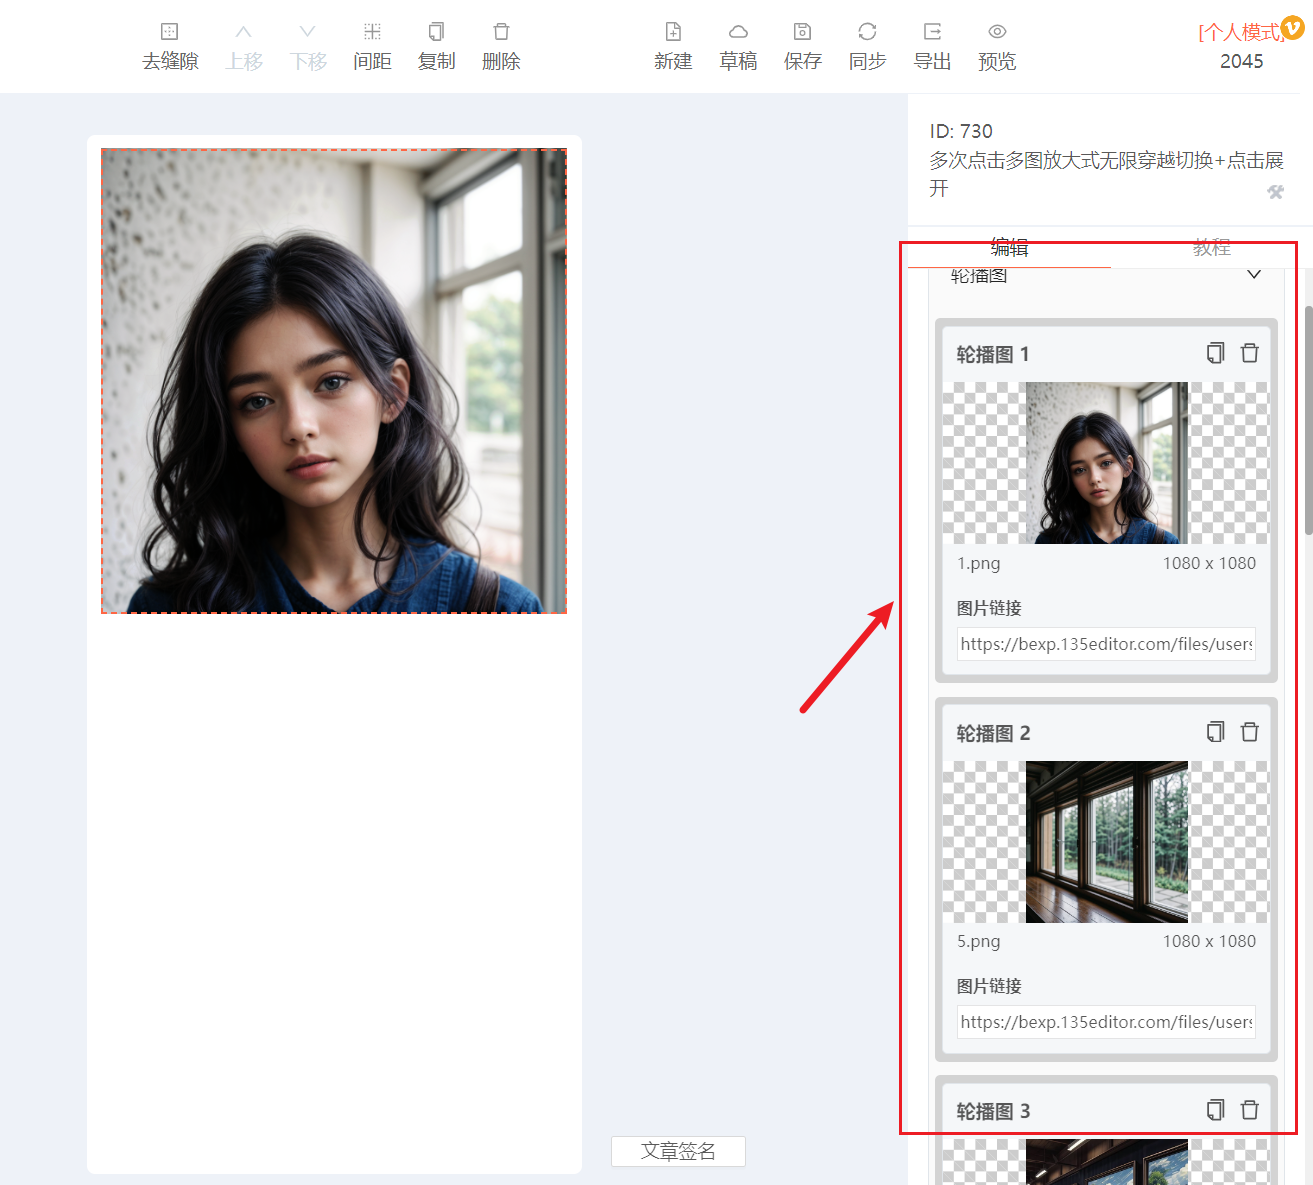Click the 轮播图 1 card title

[x=993, y=354]
